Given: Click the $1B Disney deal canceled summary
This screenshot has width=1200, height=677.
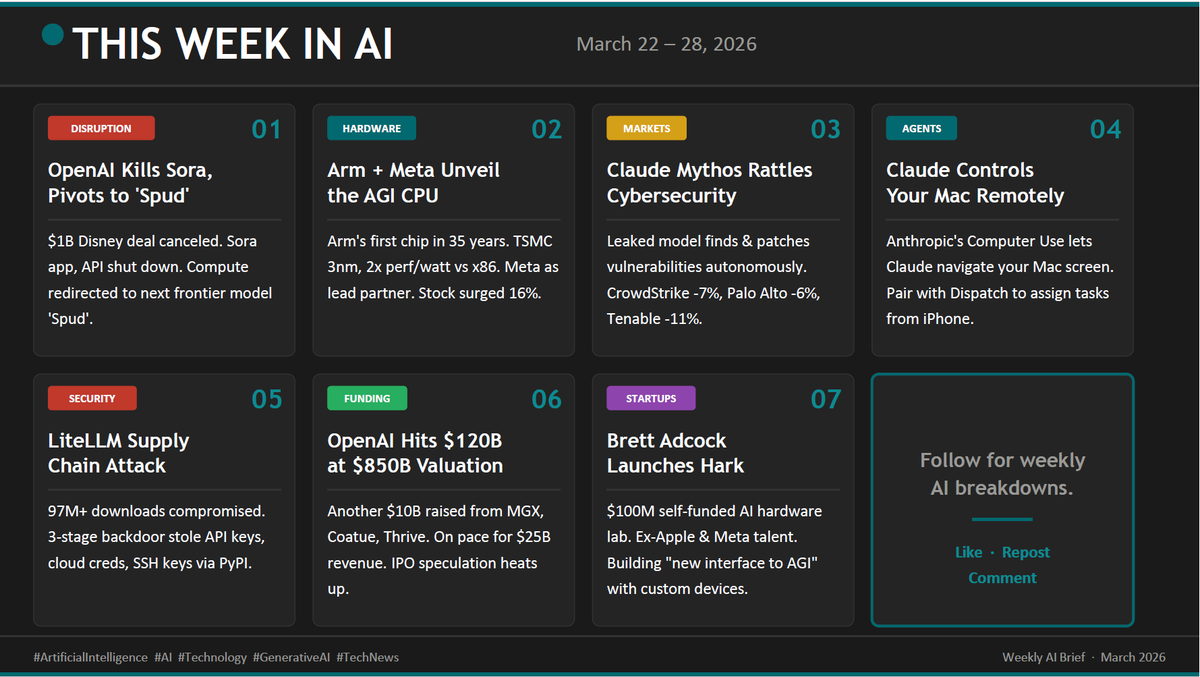Looking at the screenshot, I should (160, 280).
